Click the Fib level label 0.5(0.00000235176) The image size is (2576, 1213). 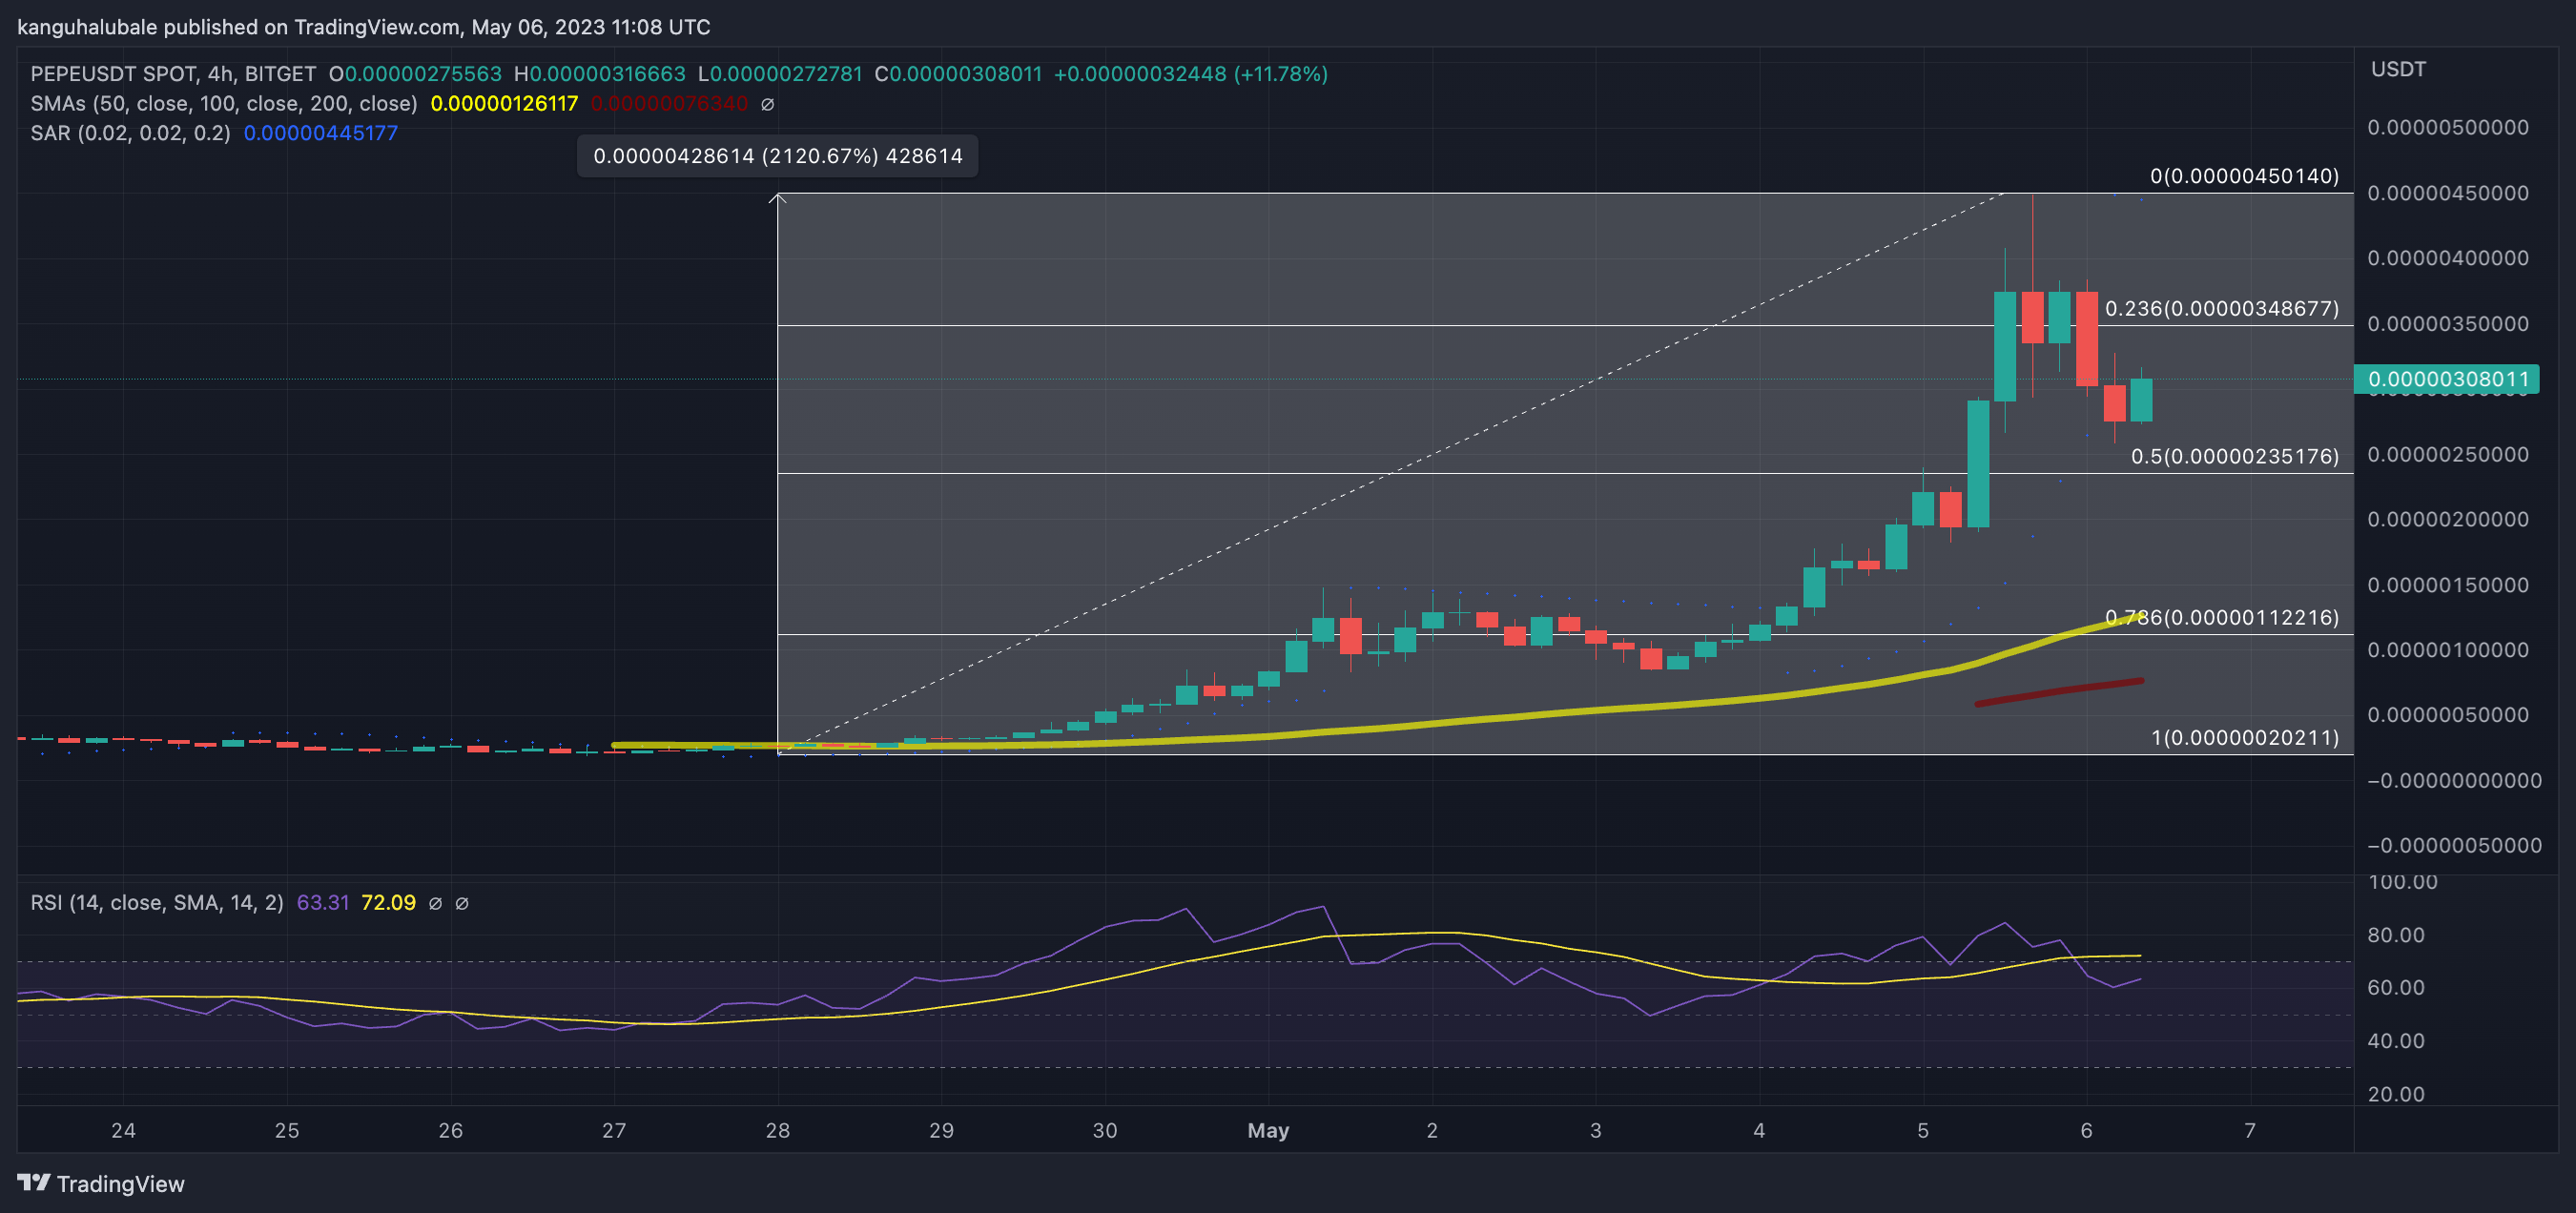click(x=2235, y=457)
